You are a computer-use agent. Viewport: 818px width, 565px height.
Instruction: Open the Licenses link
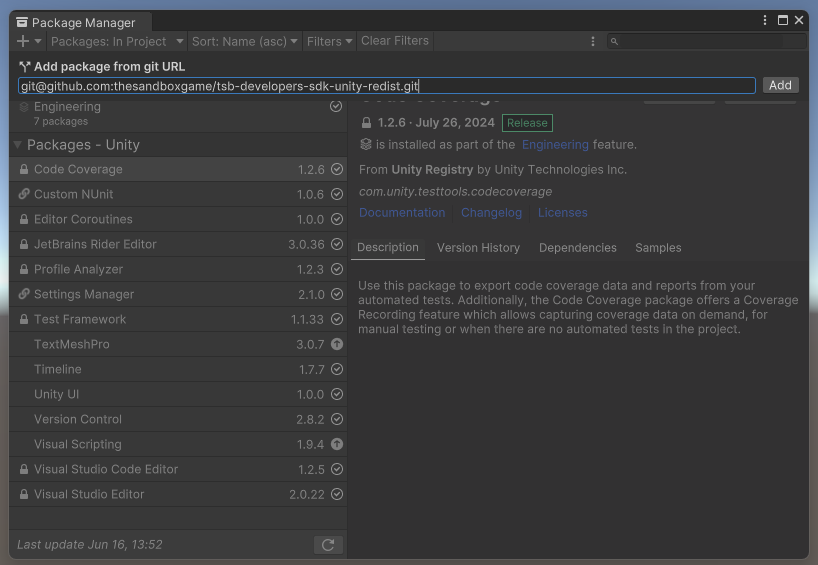pyautogui.click(x=562, y=213)
